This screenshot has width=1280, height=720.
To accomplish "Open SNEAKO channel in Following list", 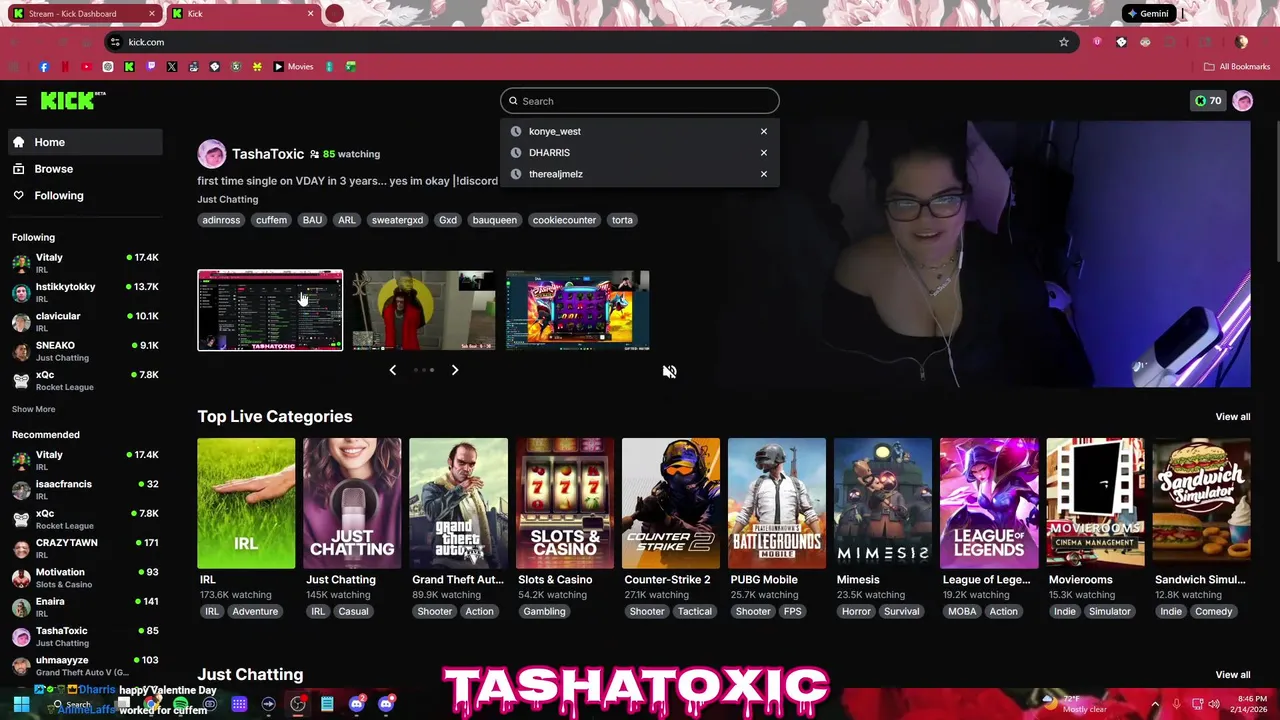I will [85, 351].
